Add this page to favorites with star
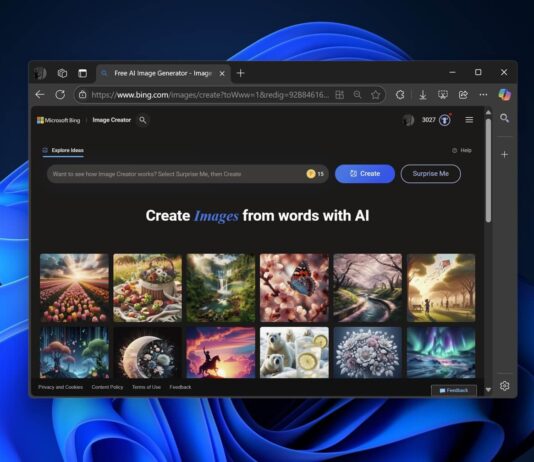Screen dimensions: 534x462 pos(376,95)
